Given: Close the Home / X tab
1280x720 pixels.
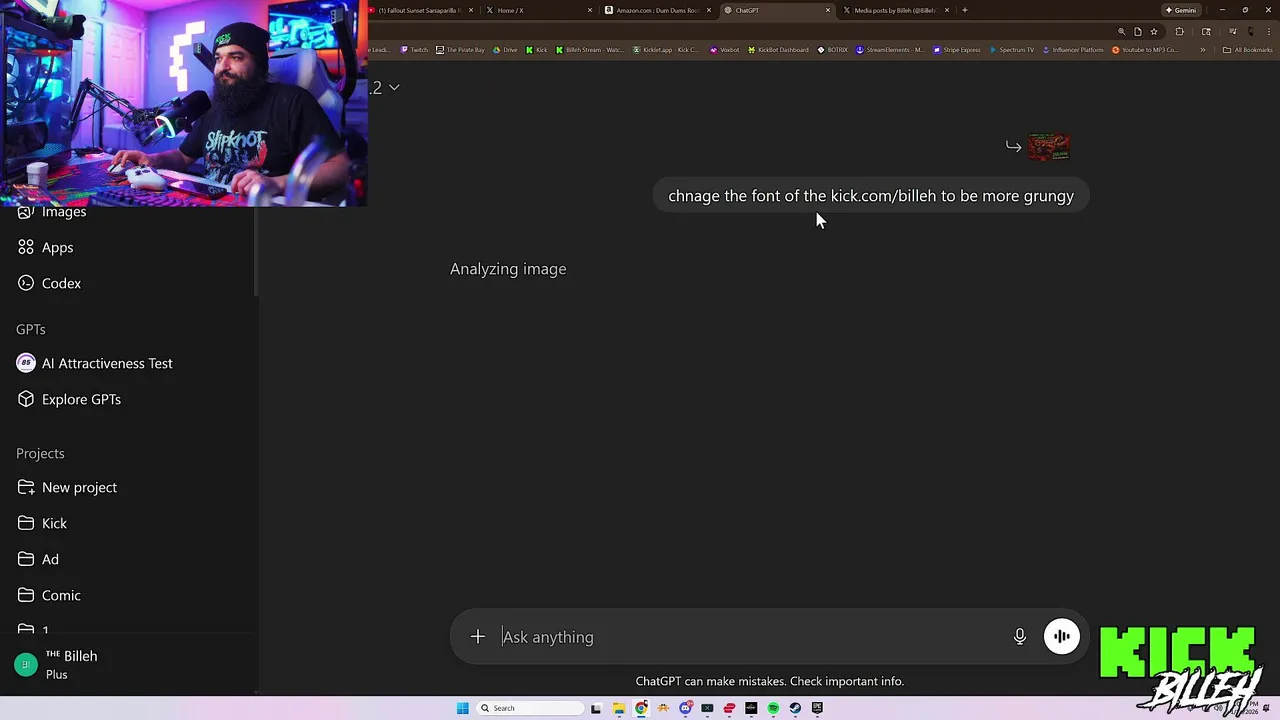Looking at the screenshot, I should point(590,10).
